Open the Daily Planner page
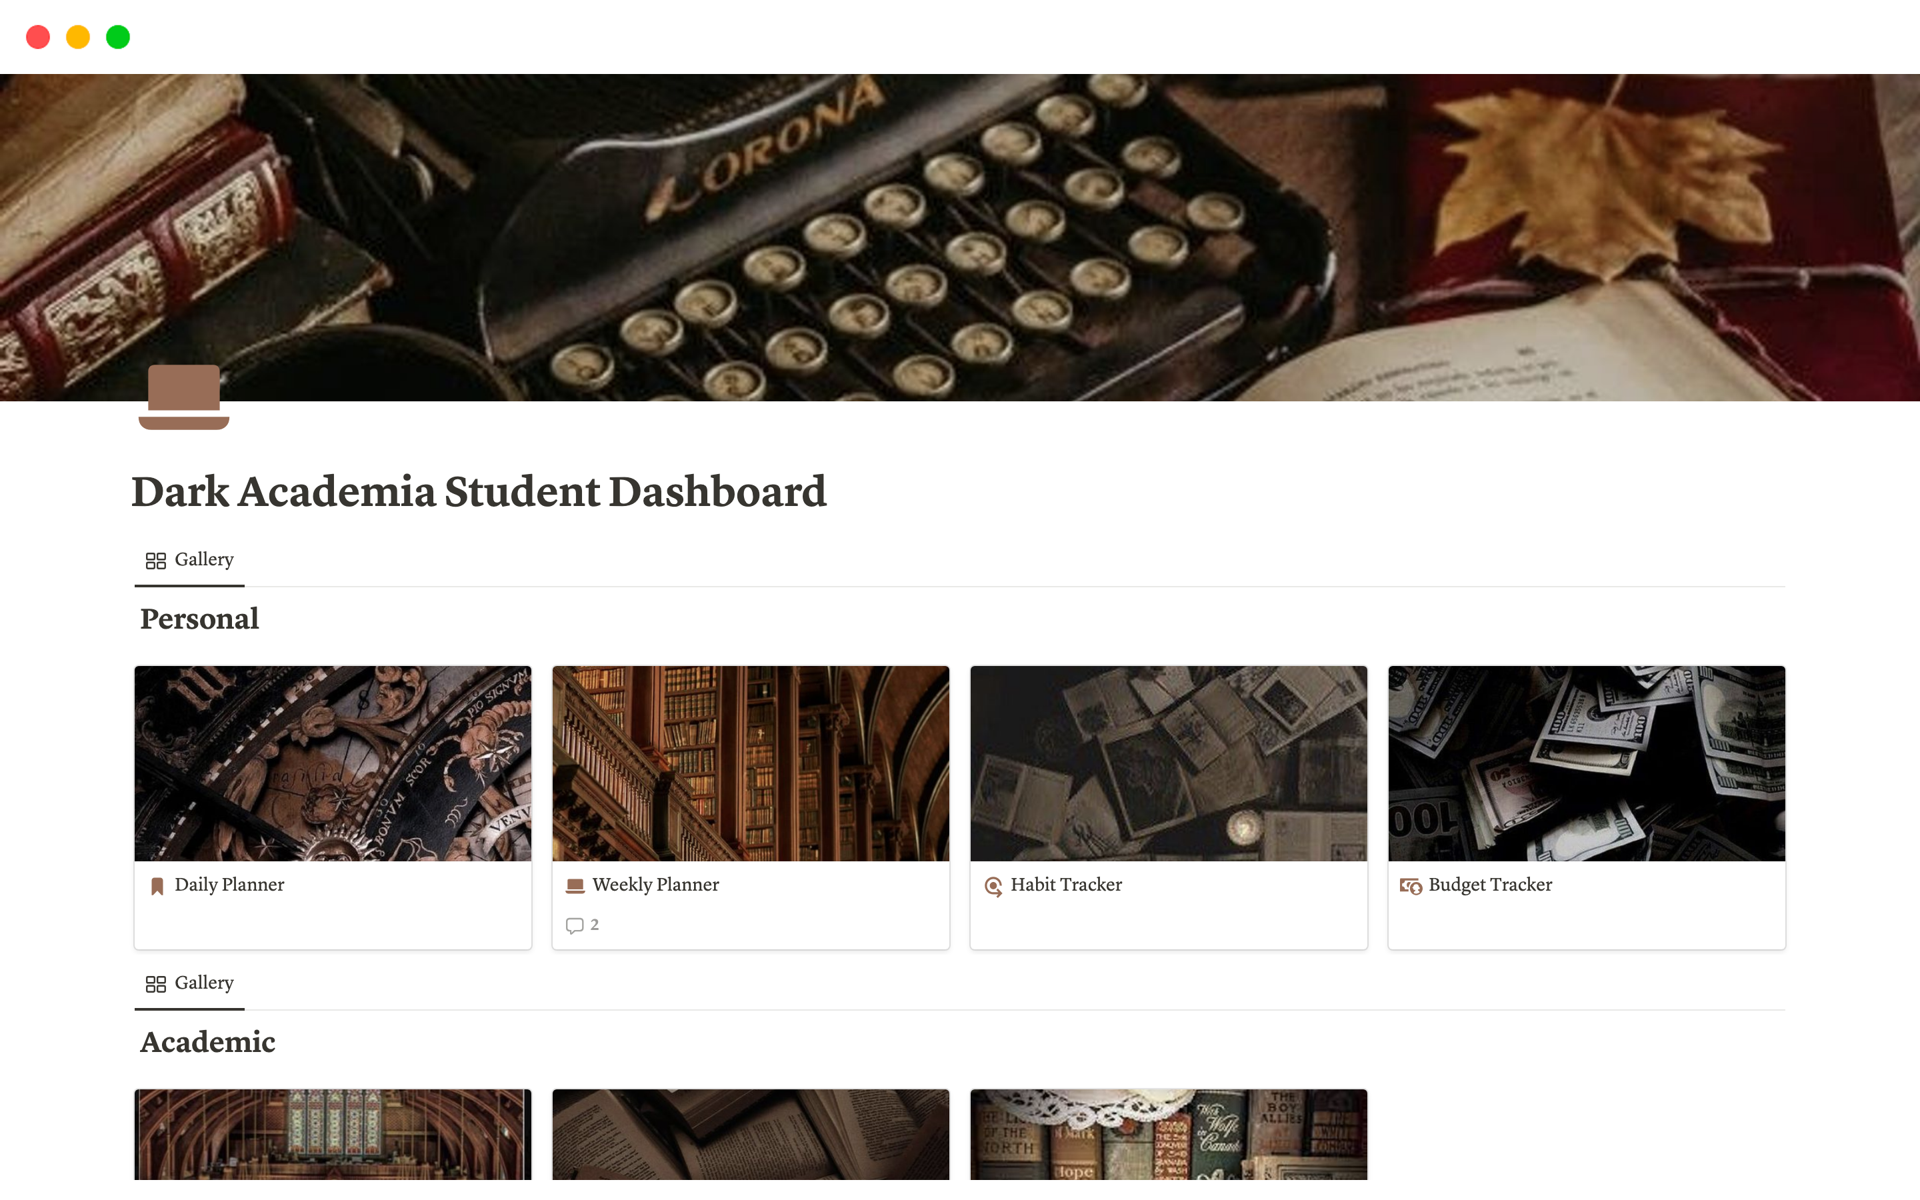 (x=229, y=885)
